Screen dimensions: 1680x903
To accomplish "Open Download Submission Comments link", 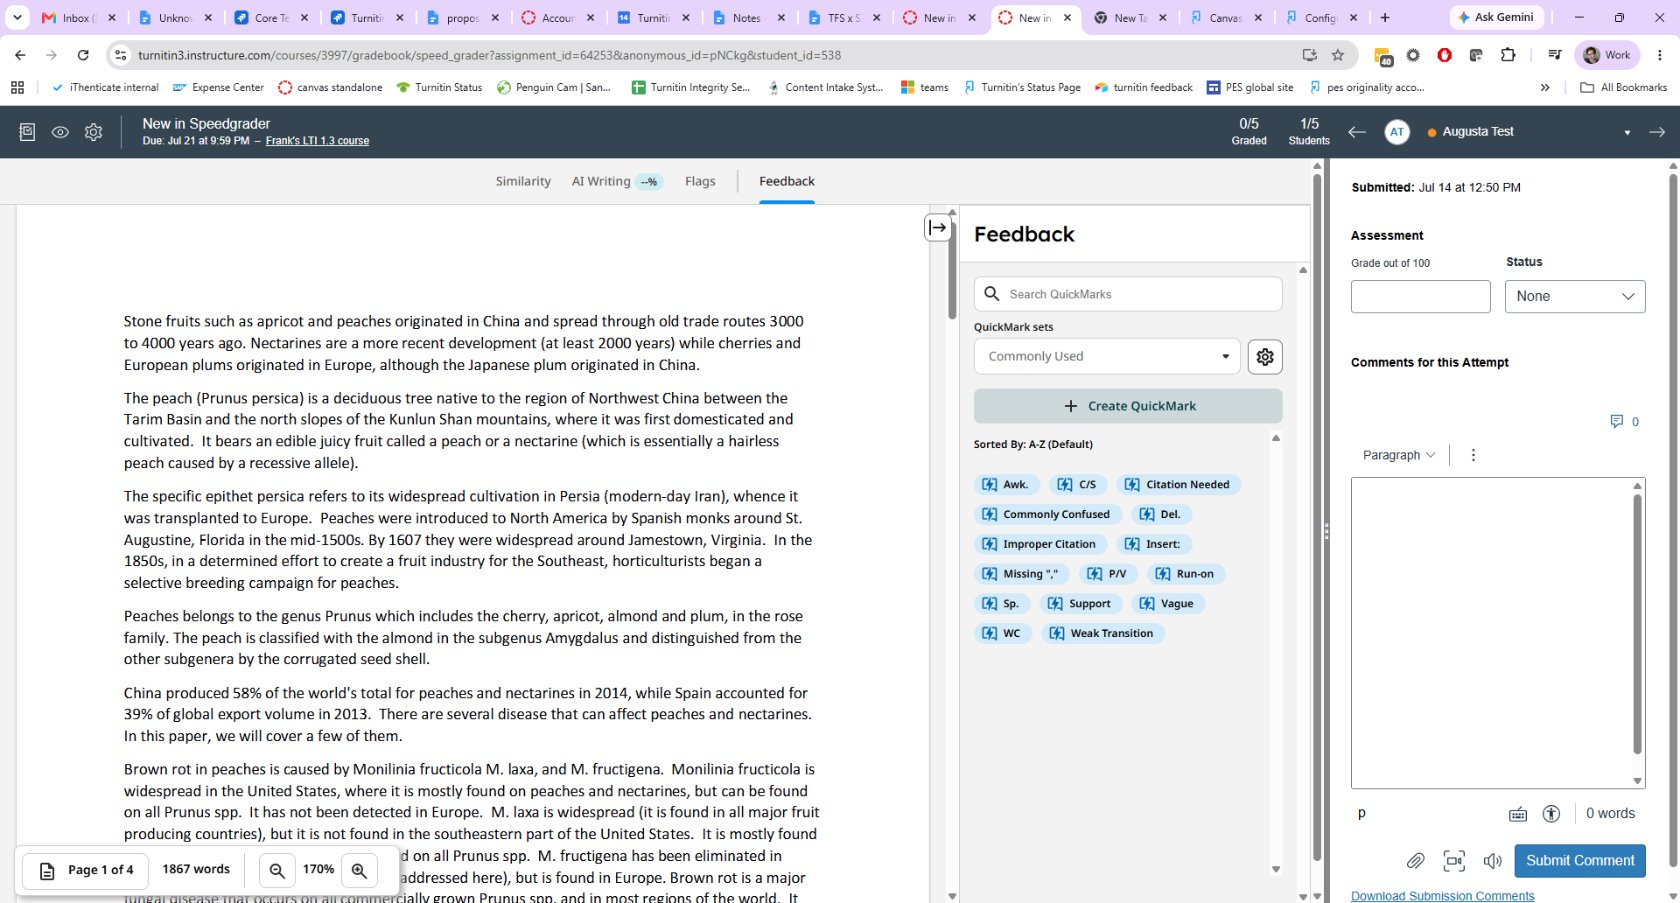I will (1442, 896).
